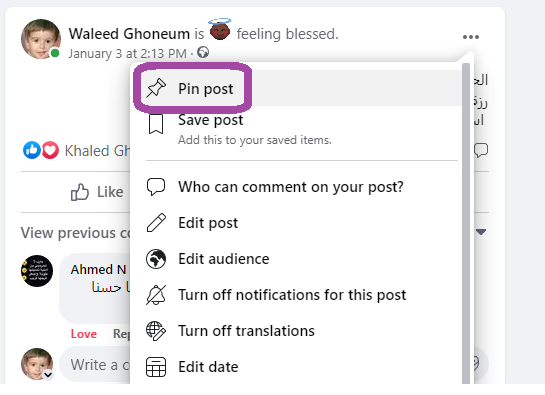545x395 pixels.
Task: Click the speech bubble icon for comment settings
Action: [156, 187]
